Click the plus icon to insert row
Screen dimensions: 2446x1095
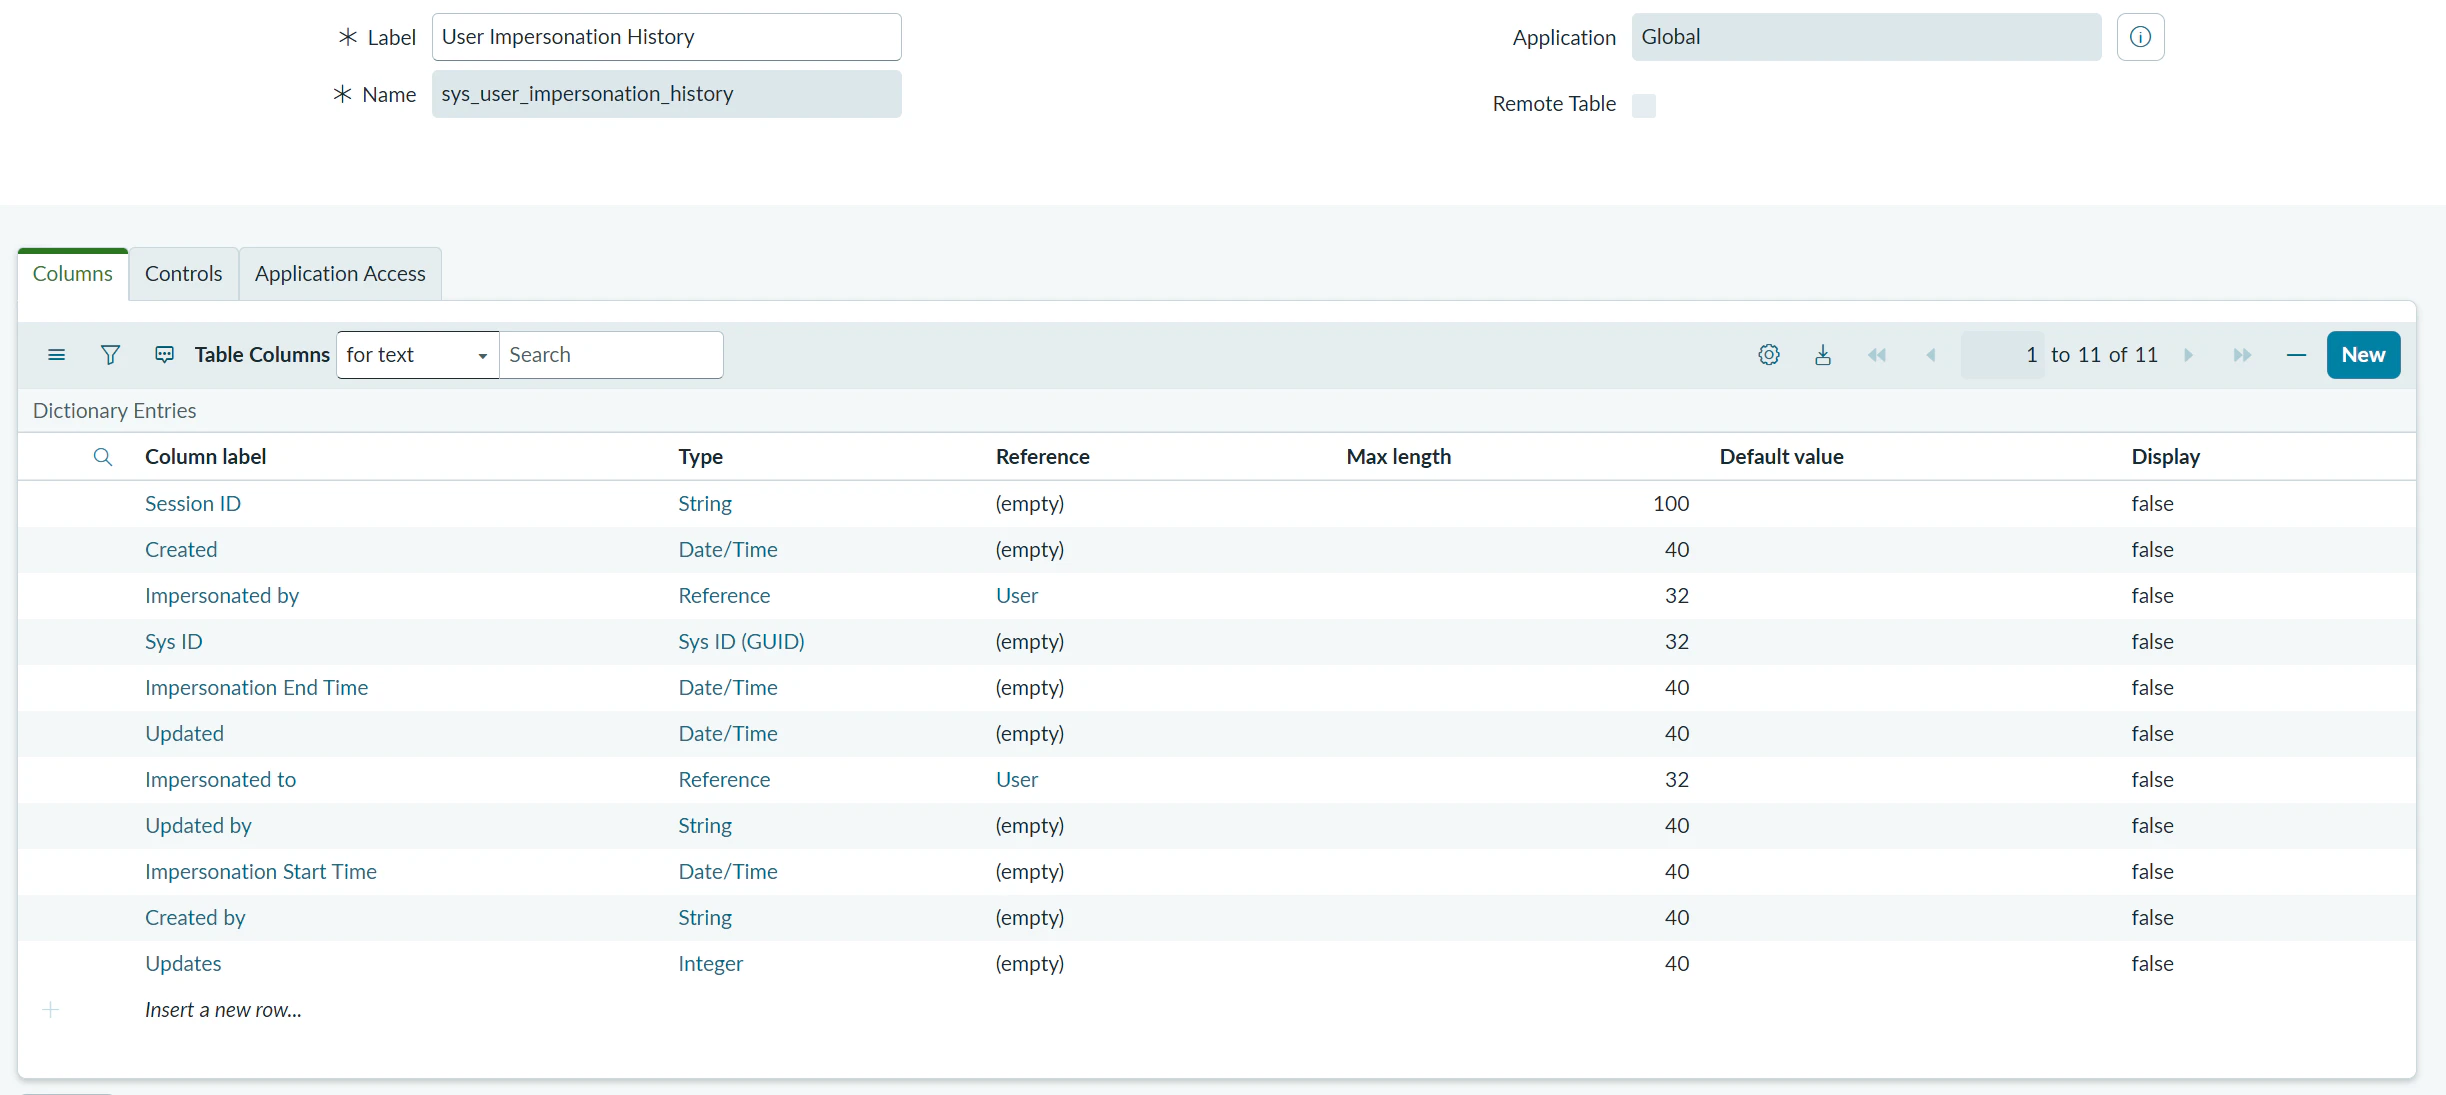[x=51, y=1010]
